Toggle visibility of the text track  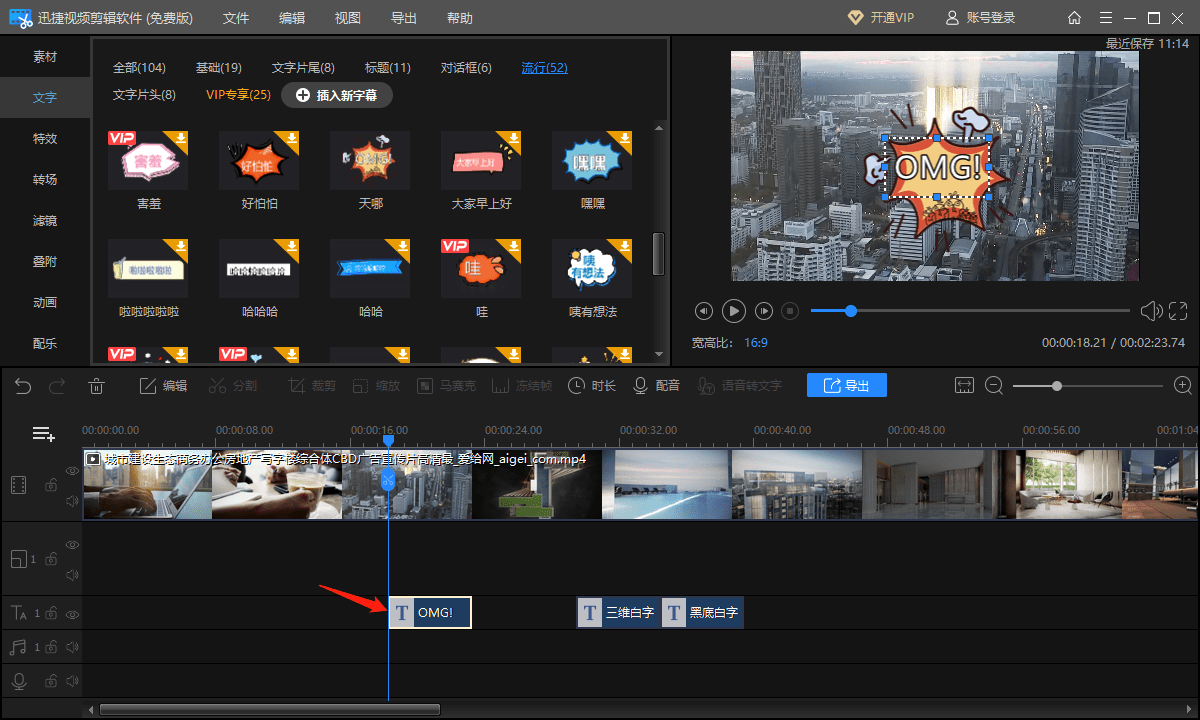[72, 613]
